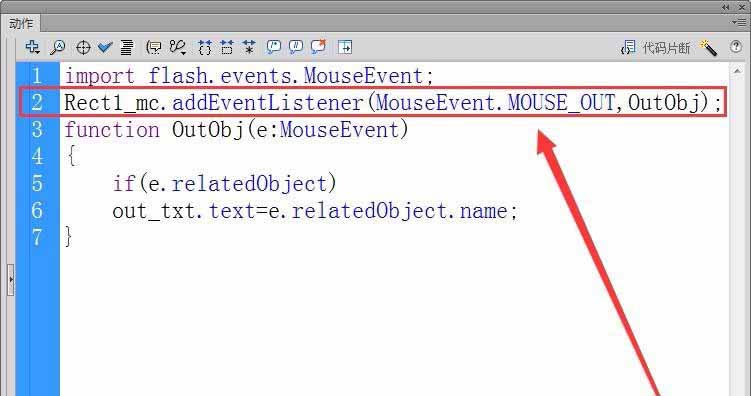
Task: Click line number 1 in the gutter
Action: tap(37, 76)
